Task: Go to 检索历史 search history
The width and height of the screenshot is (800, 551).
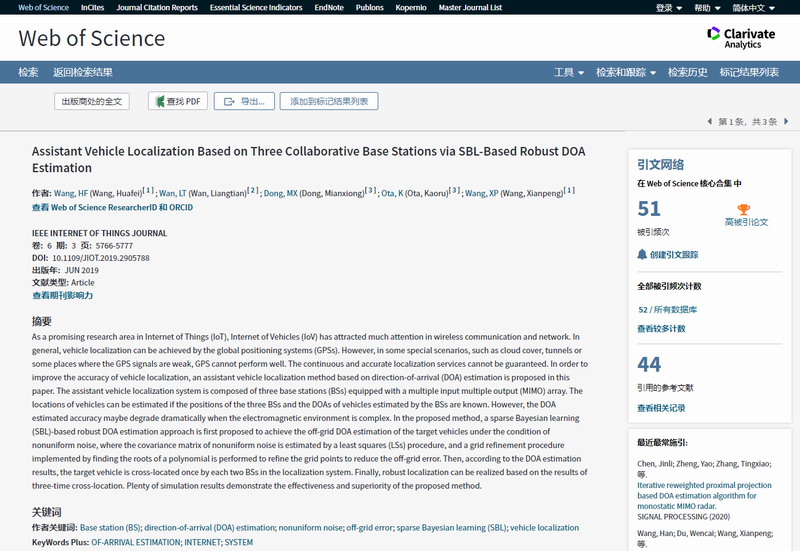Action: click(x=687, y=72)
